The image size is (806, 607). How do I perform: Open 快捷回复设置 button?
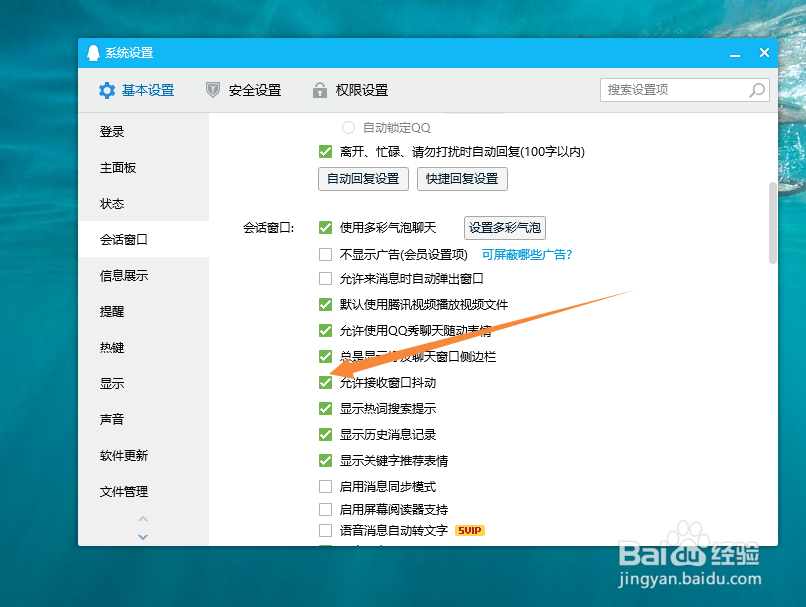(x=462, y=179)
